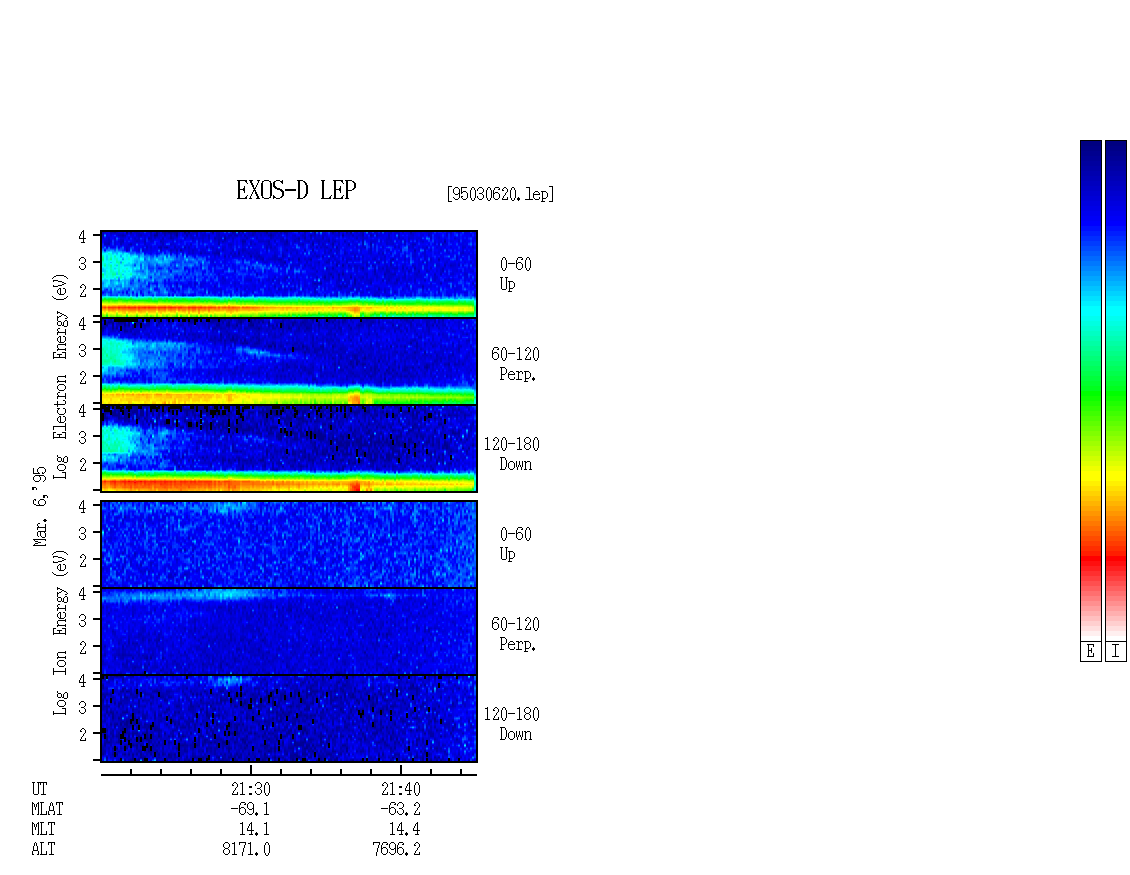This screenshot has width=1130, height=875.
Task: Click the MLT row label
Action: 43,830
